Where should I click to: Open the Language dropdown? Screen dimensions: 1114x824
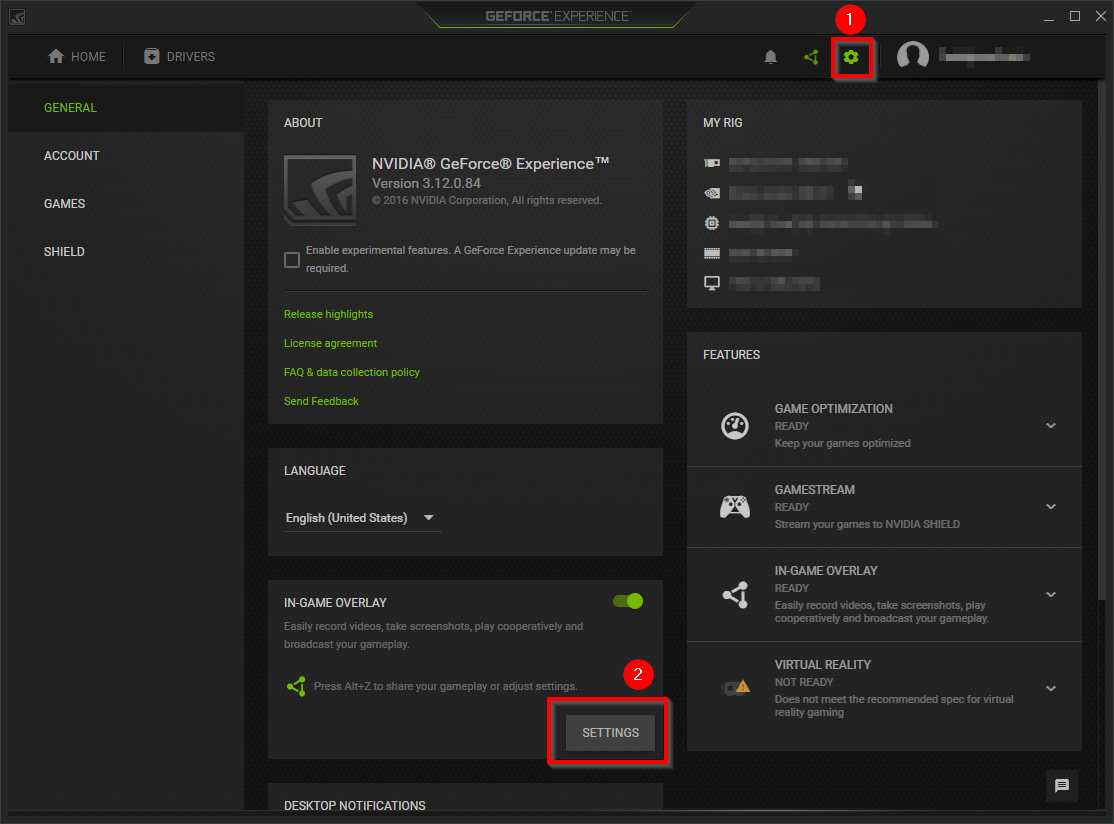click(x=361, y=518)
